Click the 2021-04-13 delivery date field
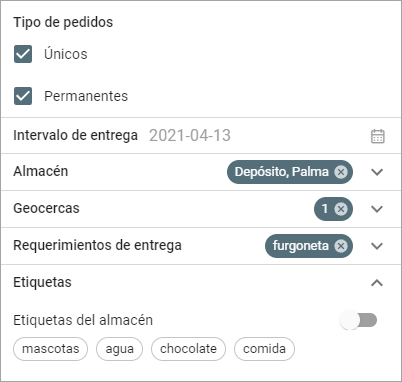 tap(190, 136)
